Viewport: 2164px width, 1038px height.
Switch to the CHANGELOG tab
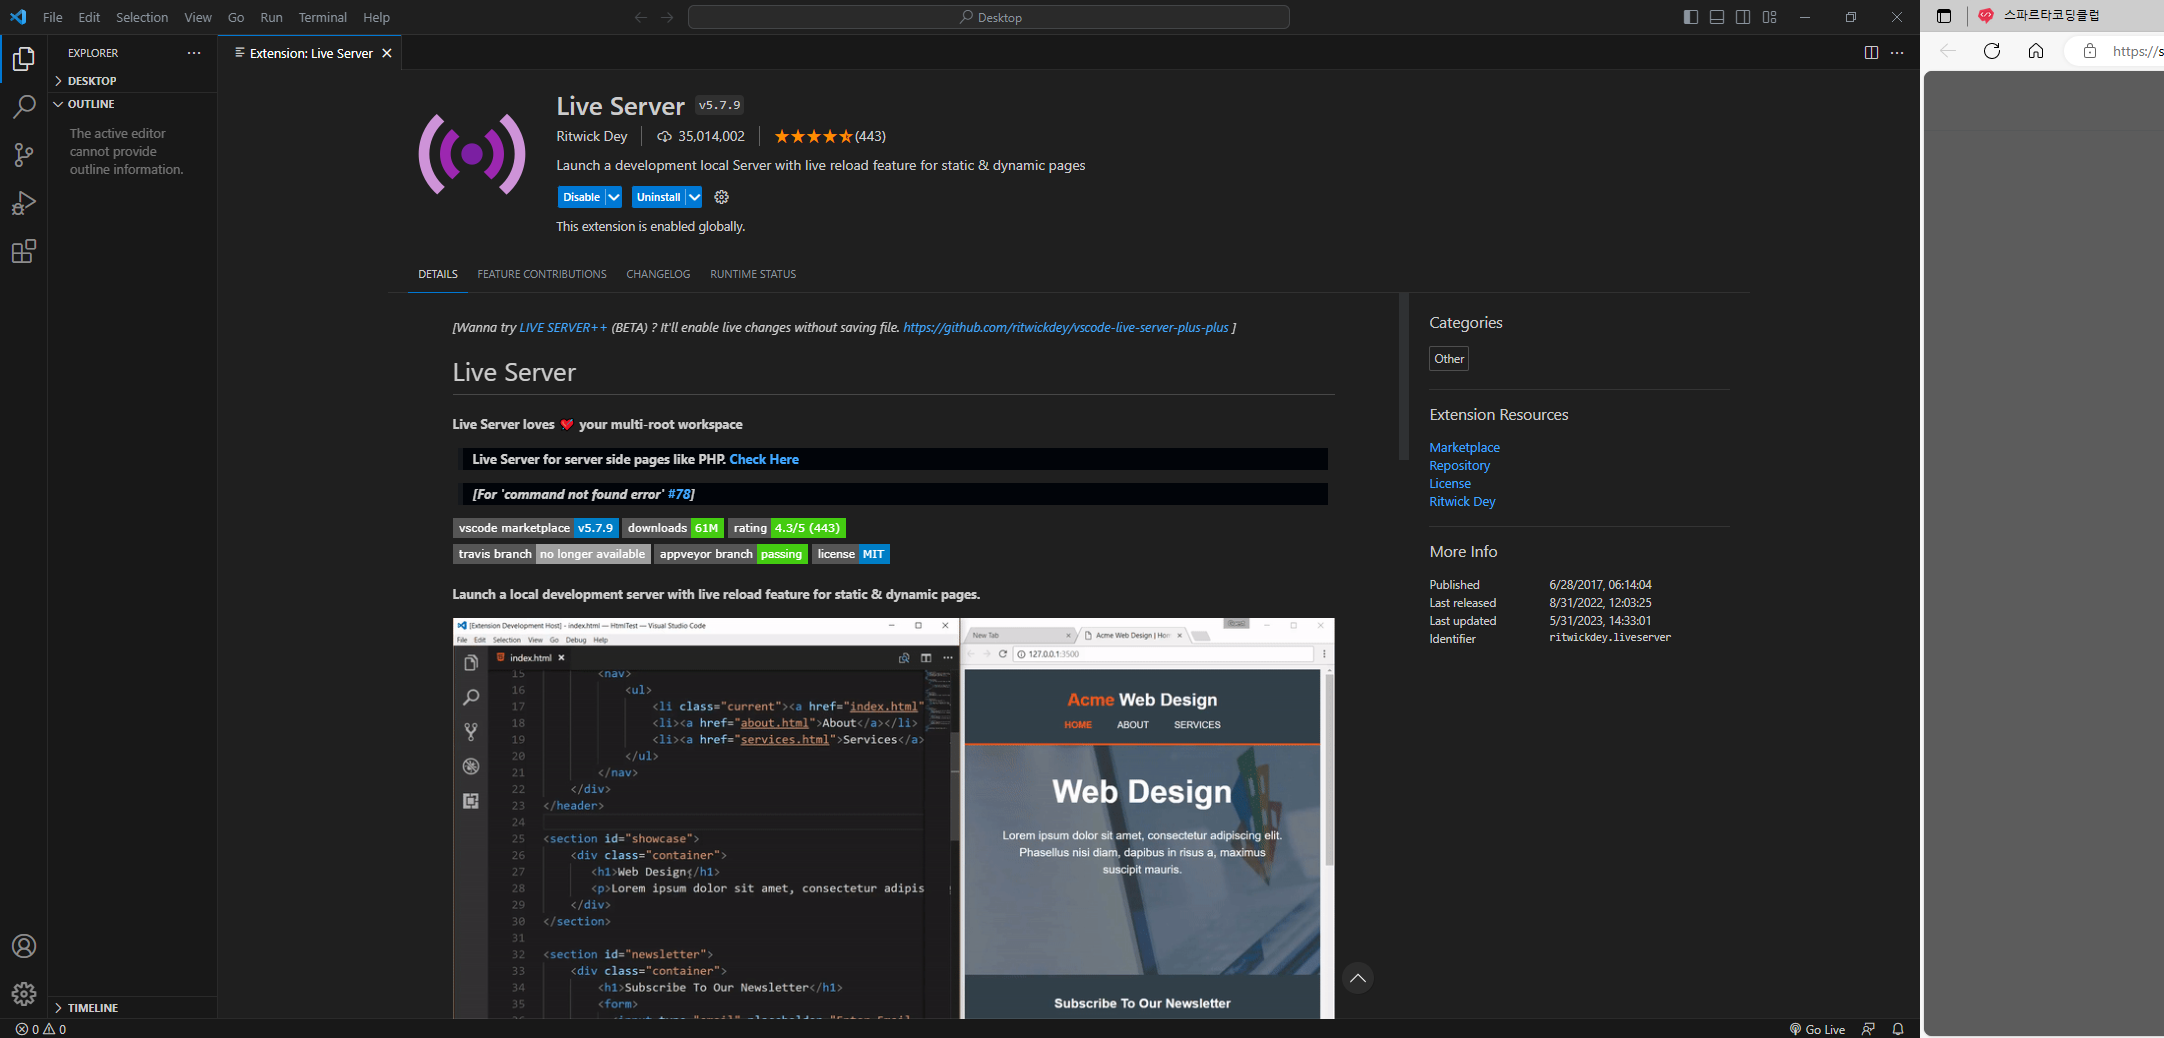(x=658, y=274)
